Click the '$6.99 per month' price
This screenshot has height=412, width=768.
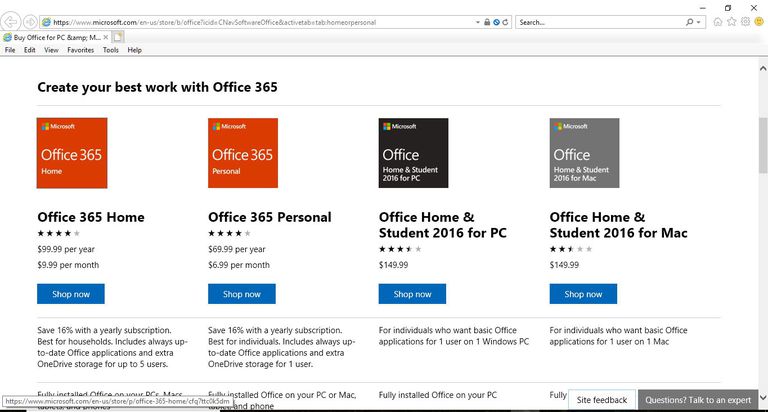(239, 265)
